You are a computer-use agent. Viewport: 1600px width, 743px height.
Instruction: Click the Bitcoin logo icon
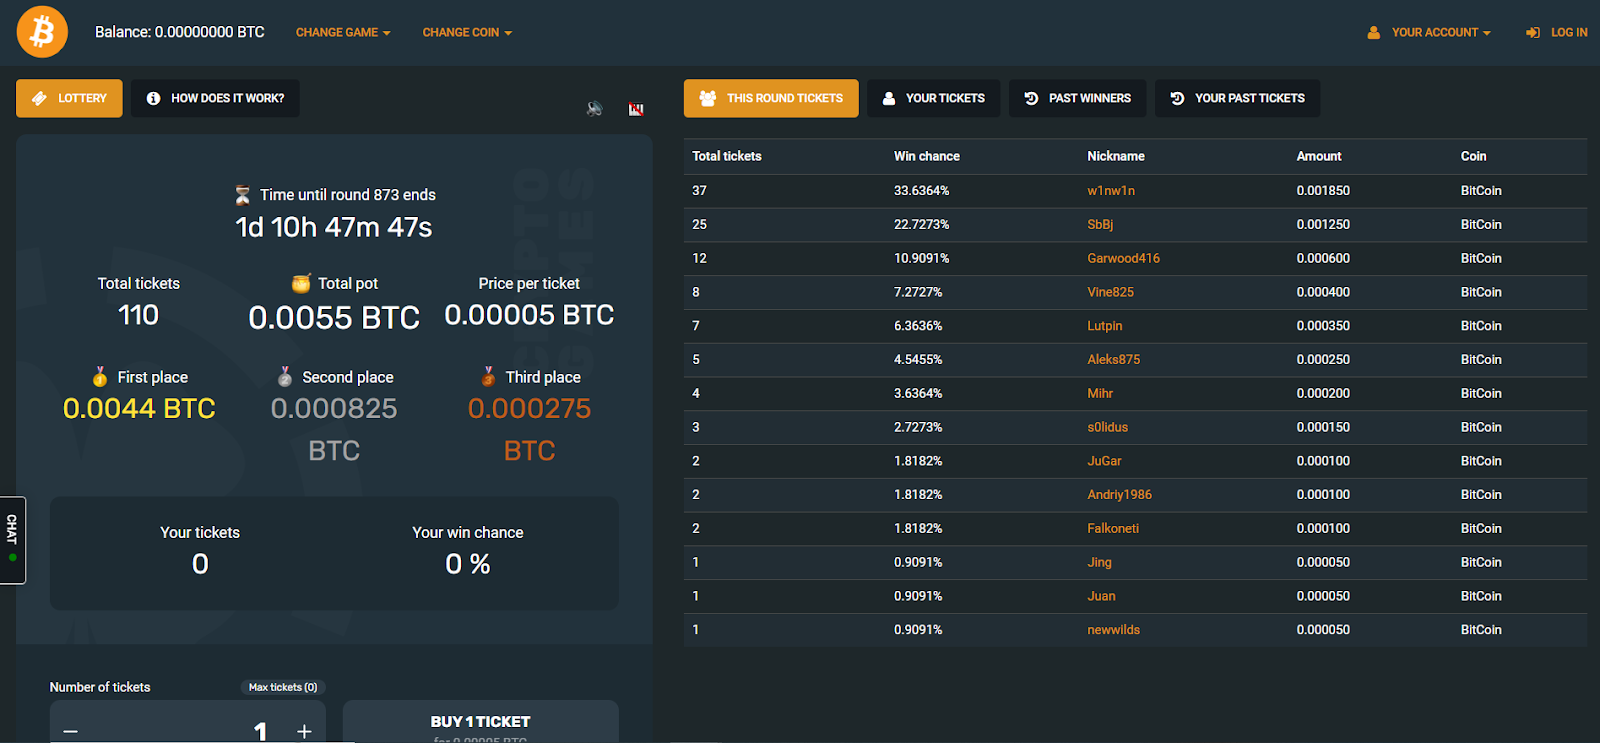pyautogui.click(x=42, y=32)
